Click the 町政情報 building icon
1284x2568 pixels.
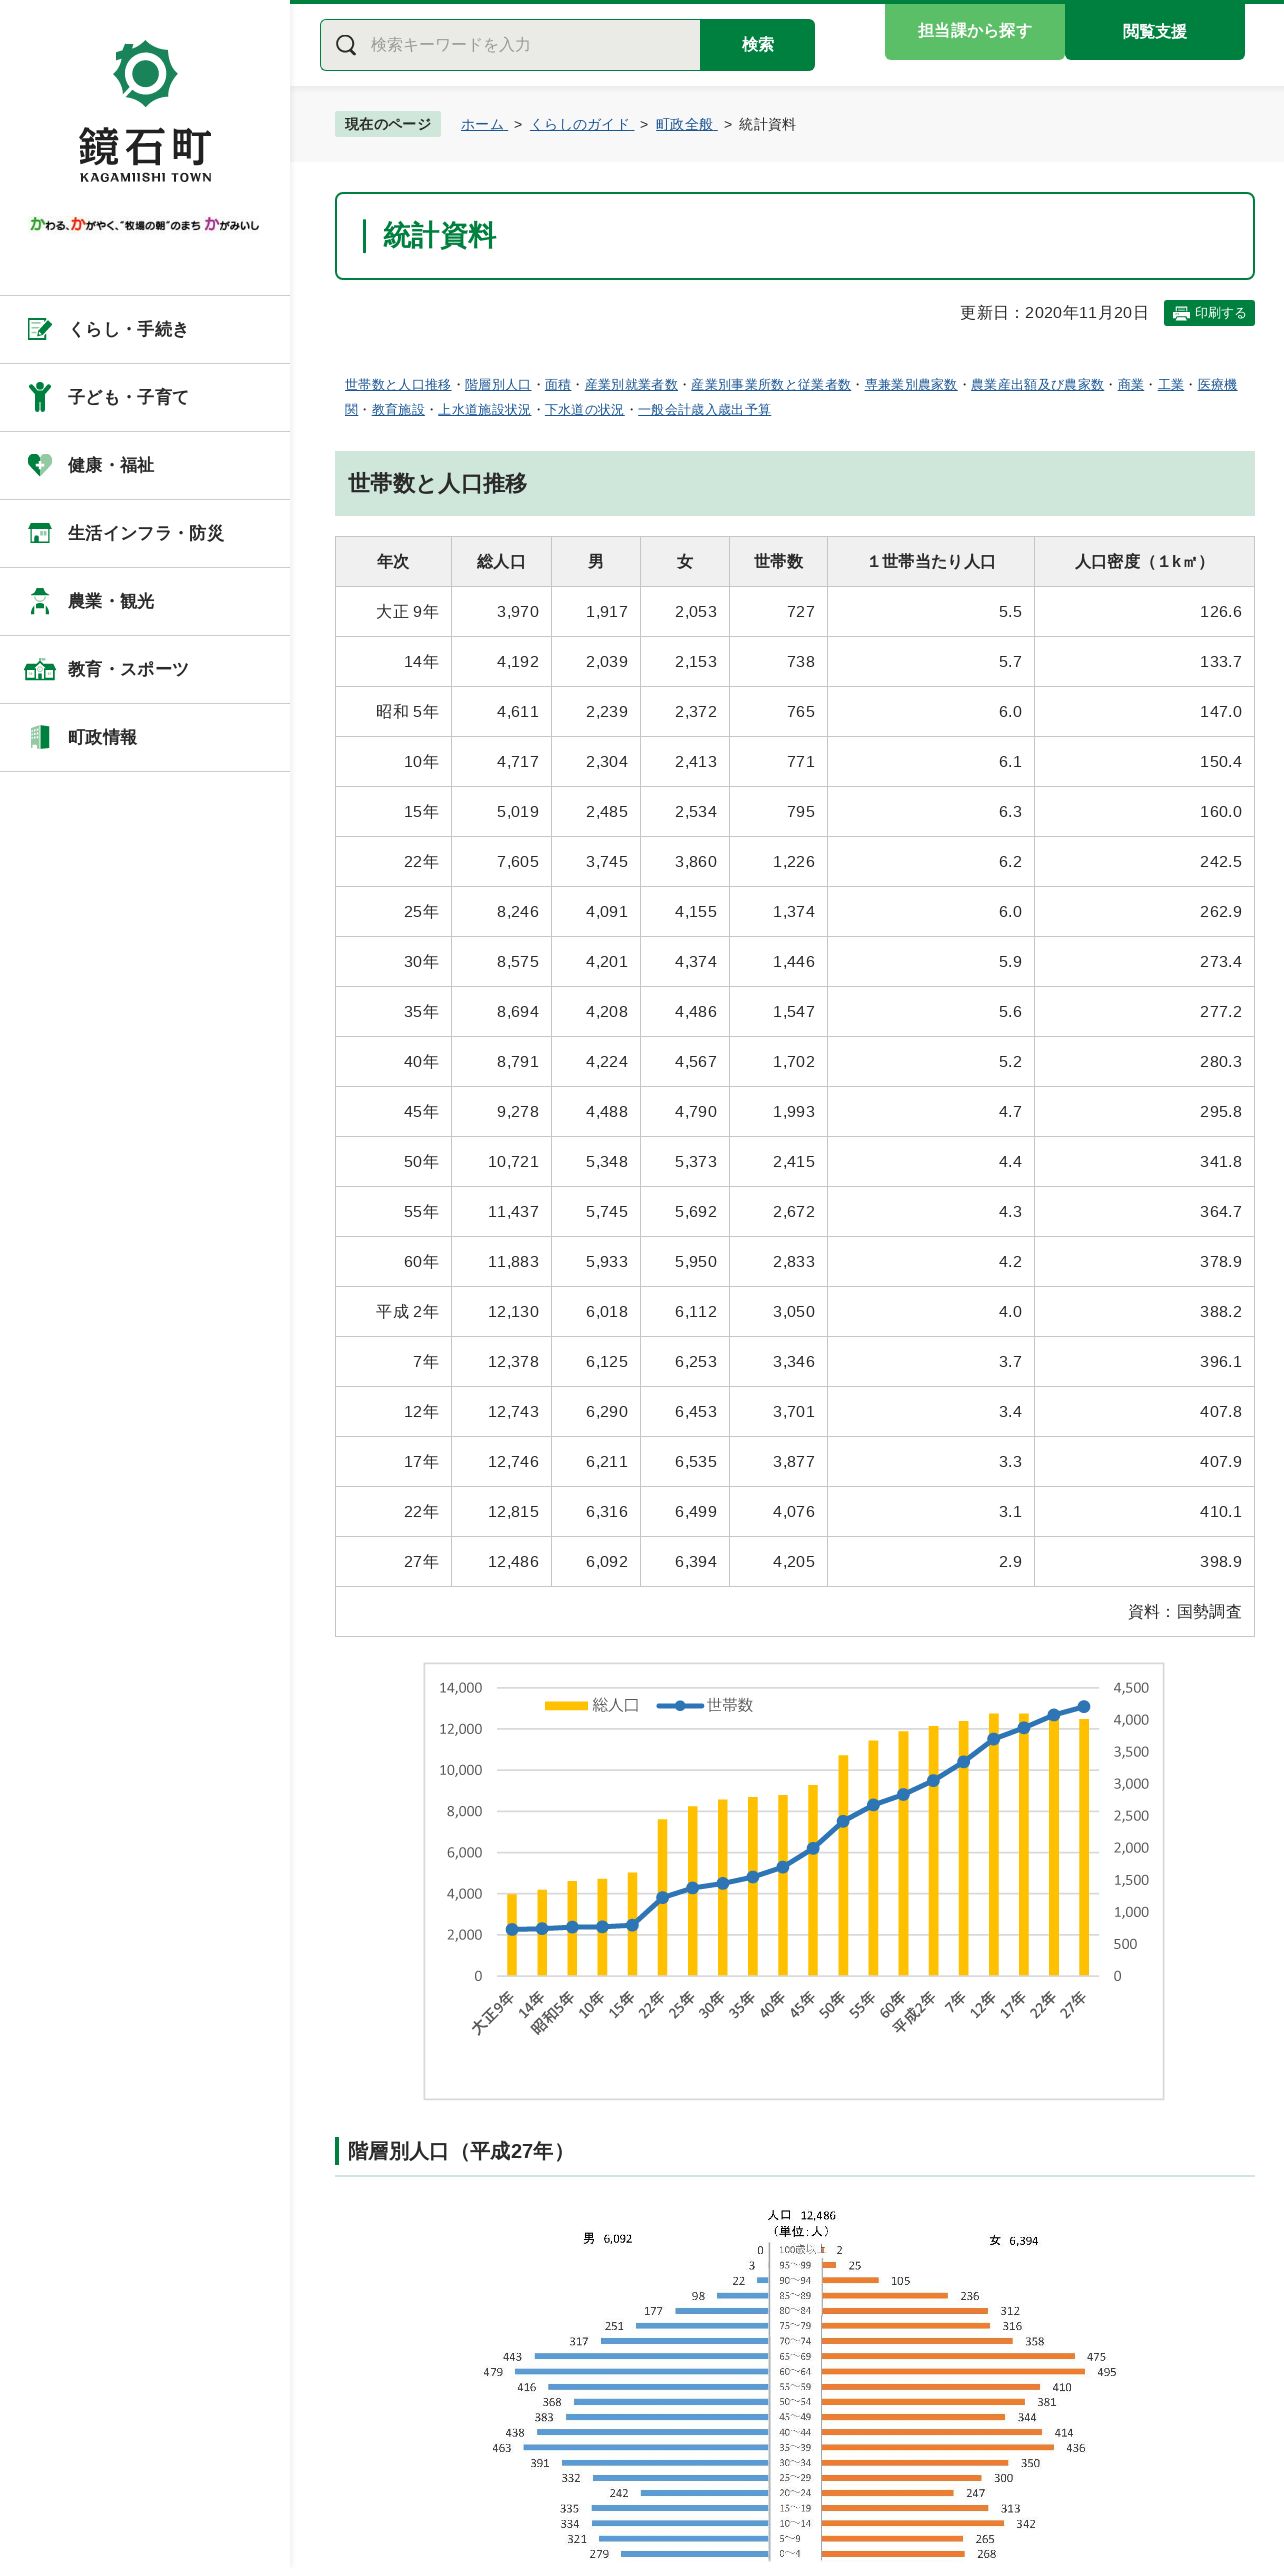click(39, 737)
